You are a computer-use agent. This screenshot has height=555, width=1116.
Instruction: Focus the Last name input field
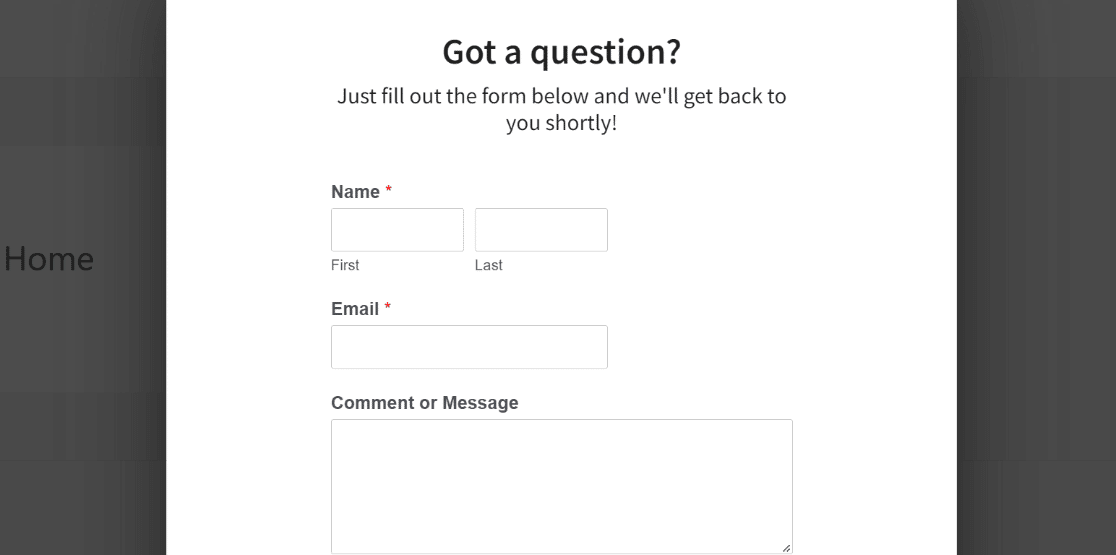click(x=541, y=230)
